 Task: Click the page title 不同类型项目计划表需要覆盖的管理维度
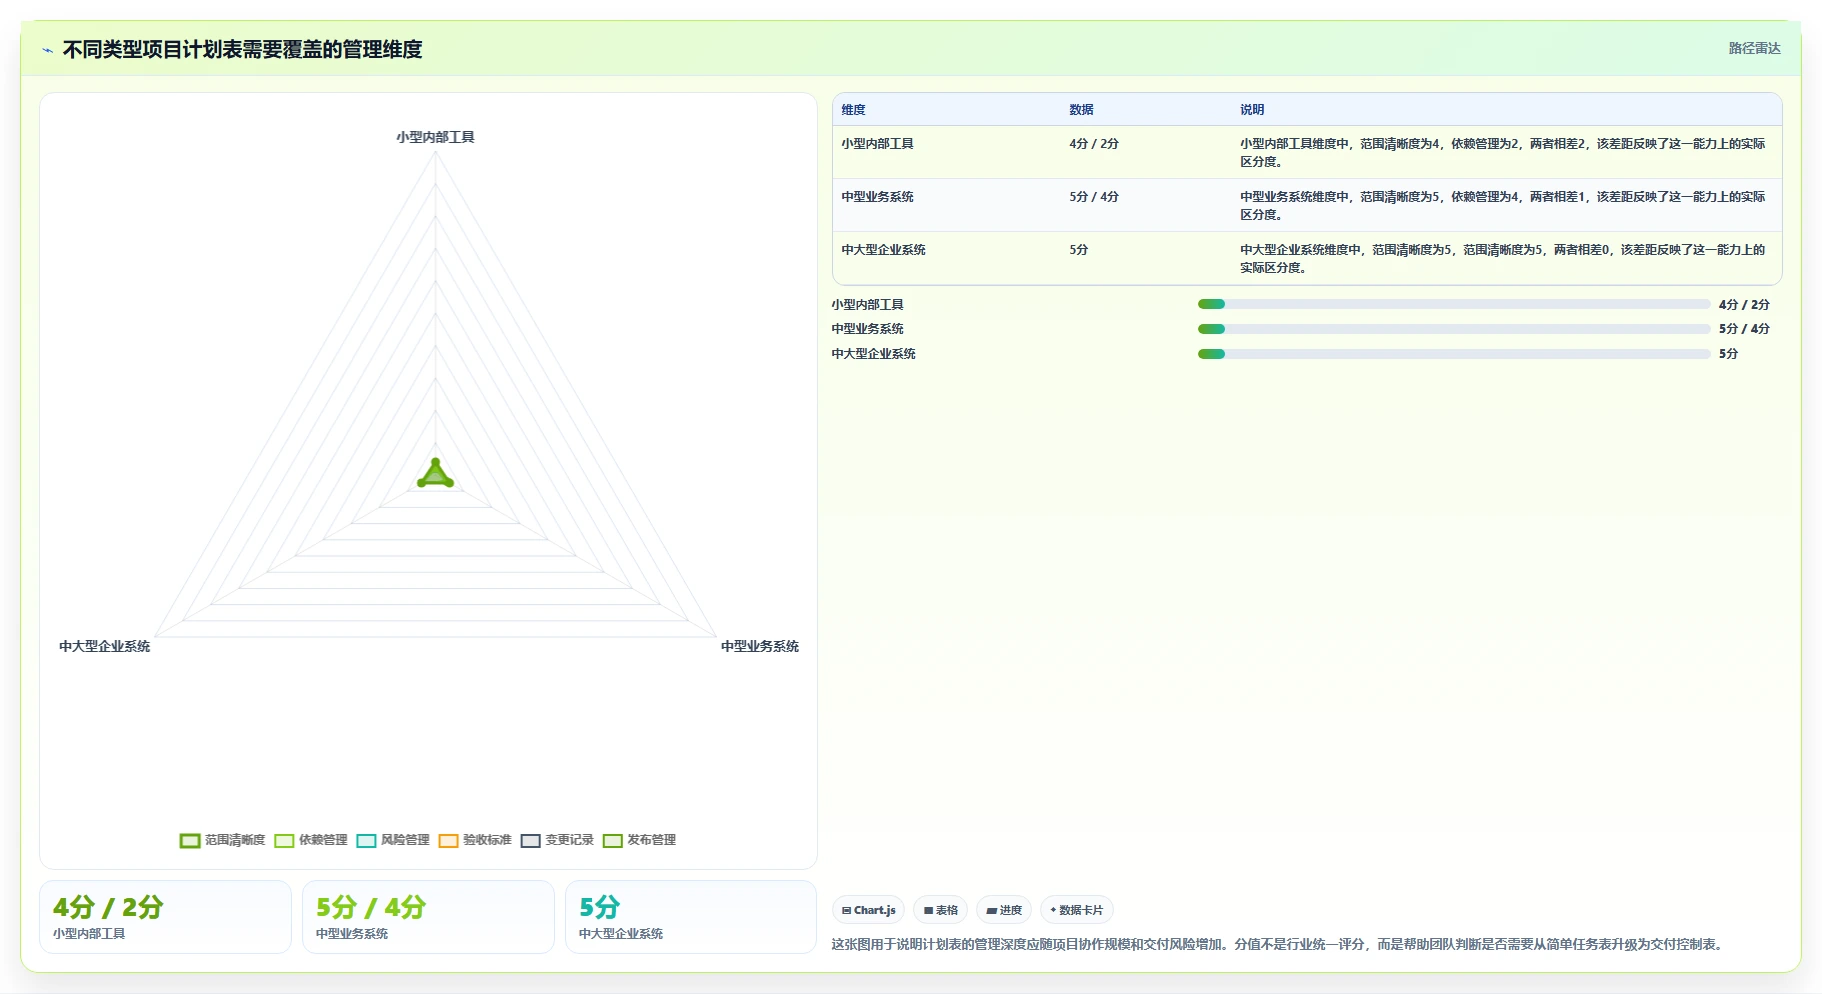(242, 50)
